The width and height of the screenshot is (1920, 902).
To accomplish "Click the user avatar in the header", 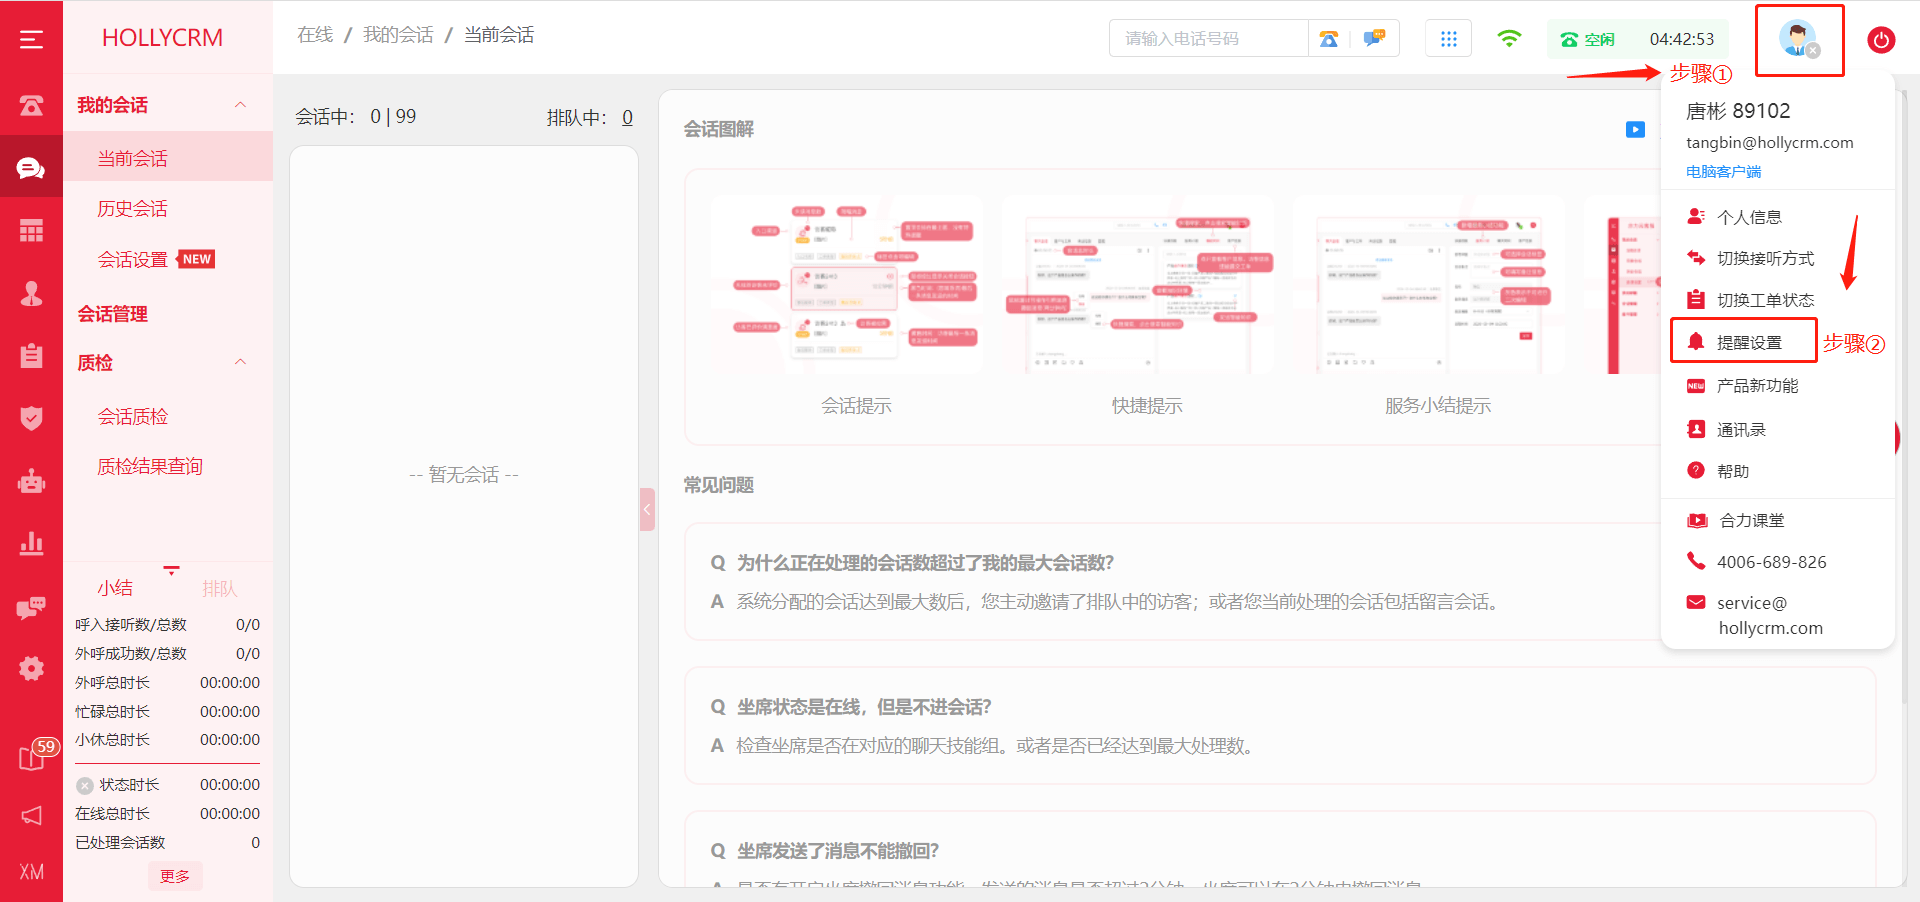I will coord(1798,40).
